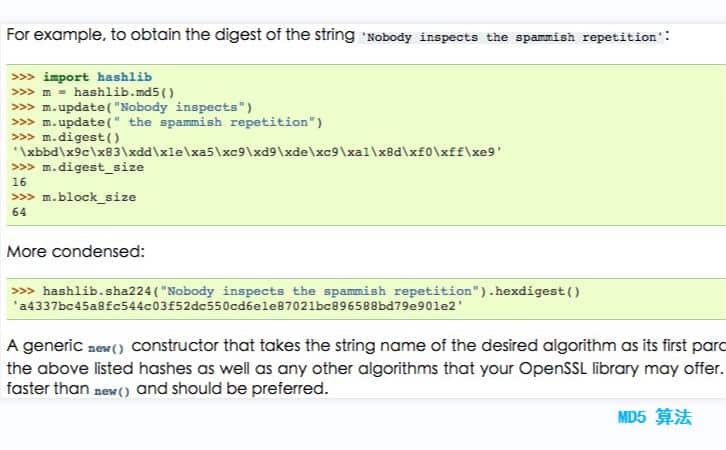
Task: Click the 'More condensed:' paragraph text
Action: 75,251
